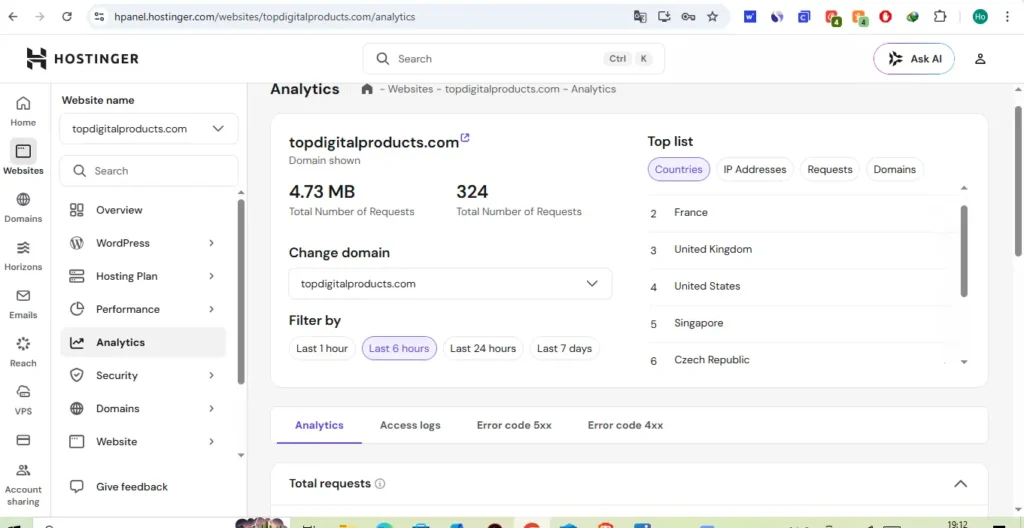
Task: Select Analytics in sidebar menu
Action: click(x=142, y=342)
